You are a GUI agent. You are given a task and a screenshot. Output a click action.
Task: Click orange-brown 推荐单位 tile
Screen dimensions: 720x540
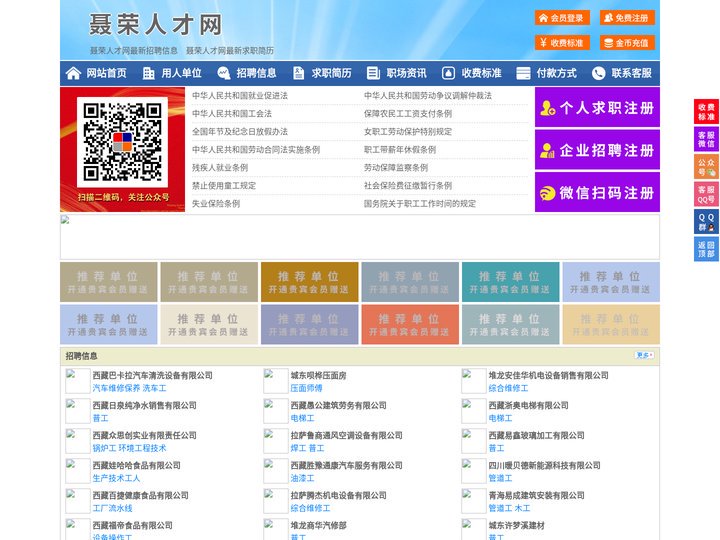pyautogui.click(x=309, y=282)
